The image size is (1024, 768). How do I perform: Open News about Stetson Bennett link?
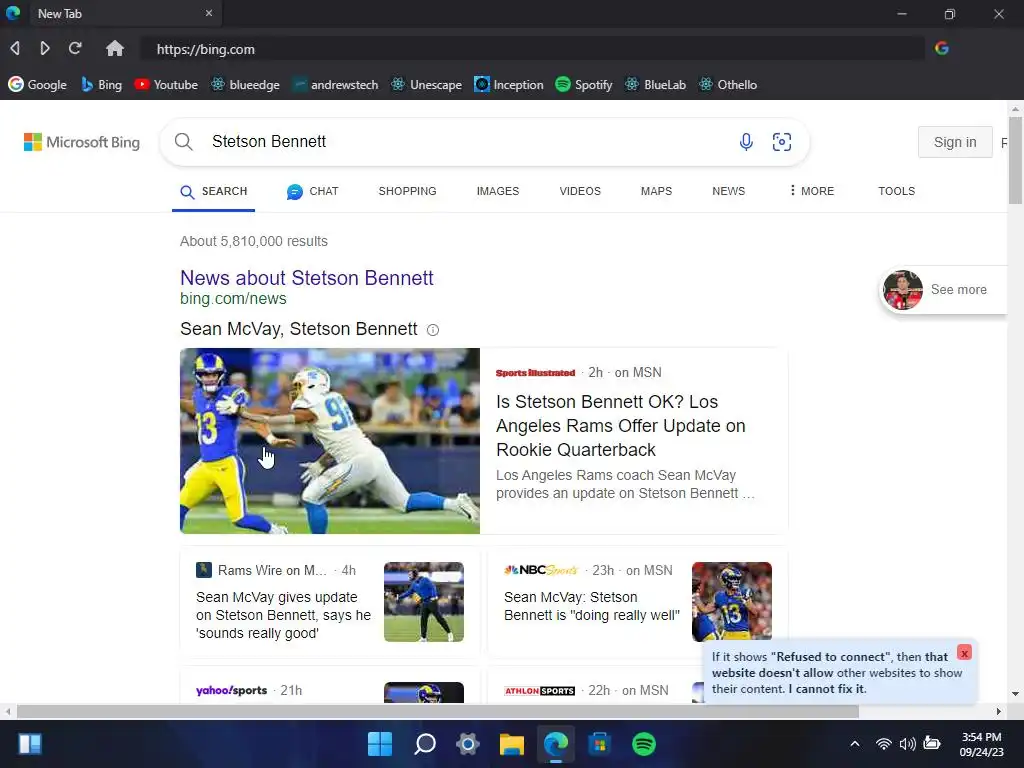(307, 278)
